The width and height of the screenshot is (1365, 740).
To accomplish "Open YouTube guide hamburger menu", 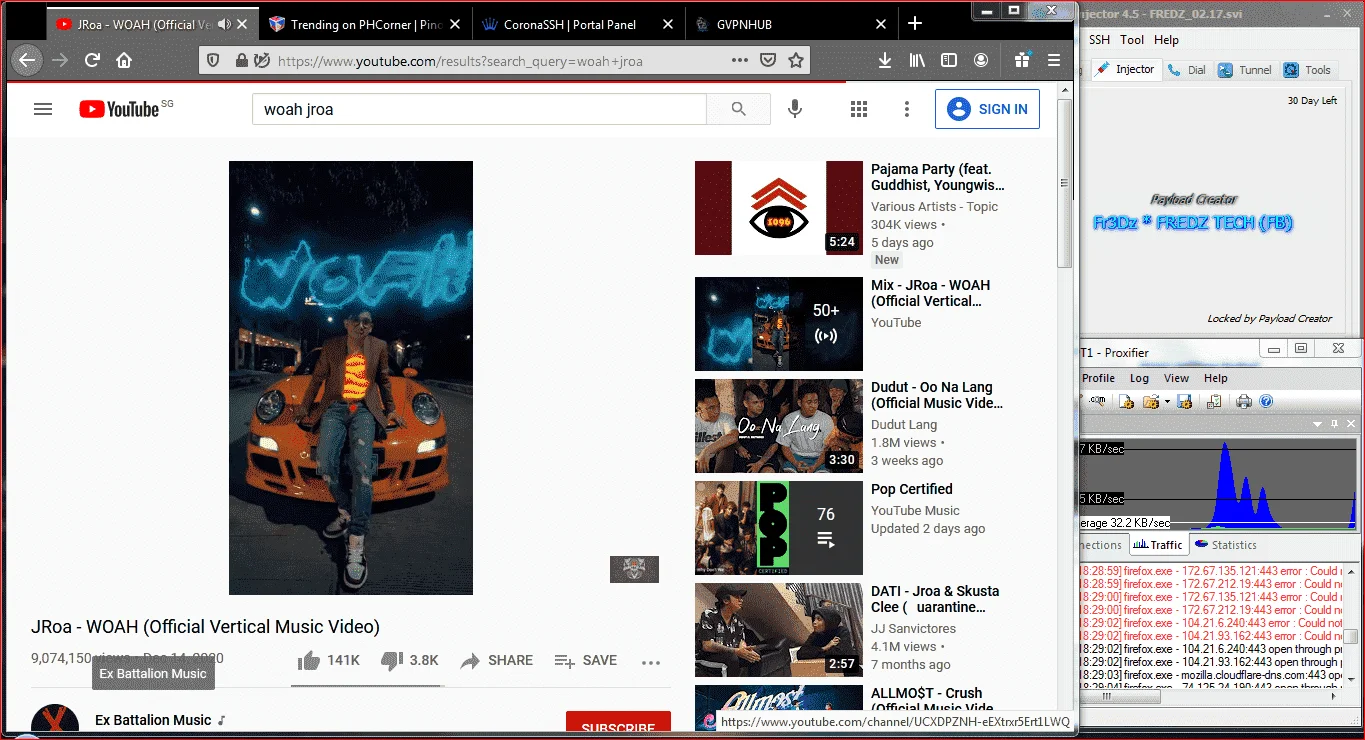I will (x=43, y=109).
